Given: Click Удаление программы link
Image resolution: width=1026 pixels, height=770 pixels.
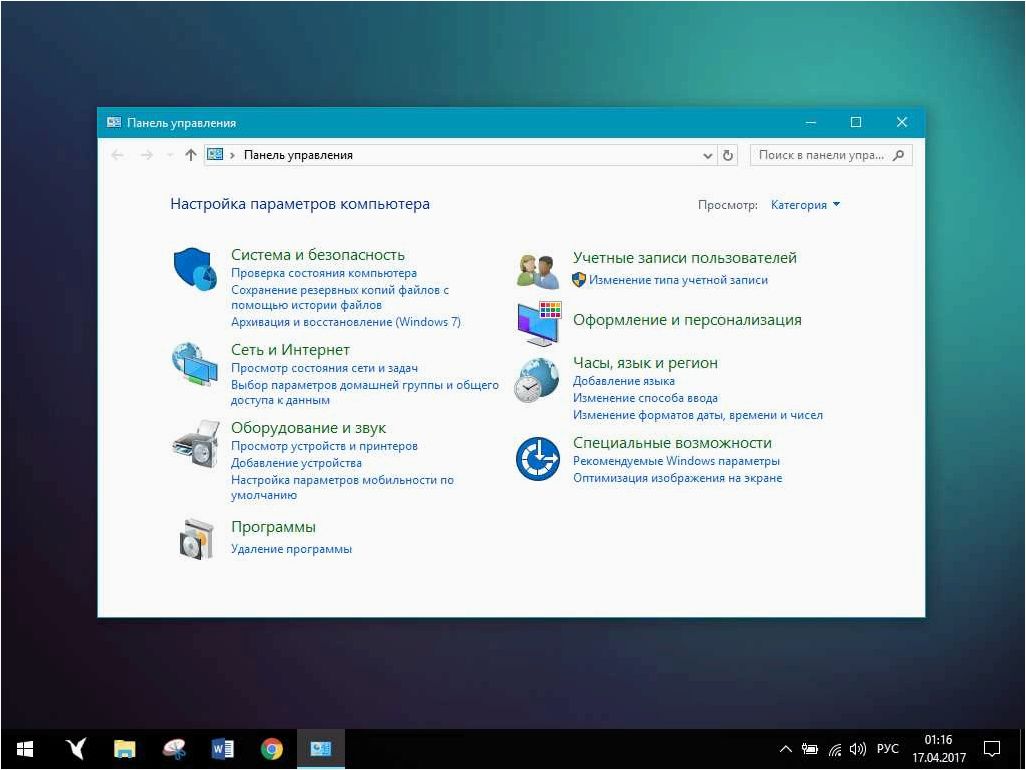Looking at the screenshot, I should [291, 549].
